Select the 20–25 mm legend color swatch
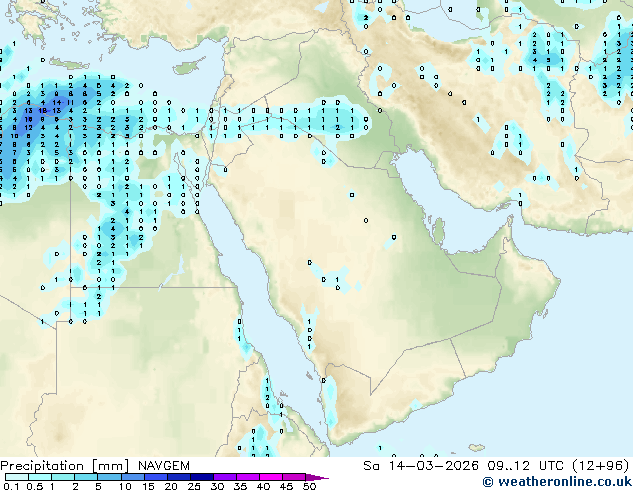The height and width of the screenshot is (490, 634). pyautogui.click(x=179, y=477)
